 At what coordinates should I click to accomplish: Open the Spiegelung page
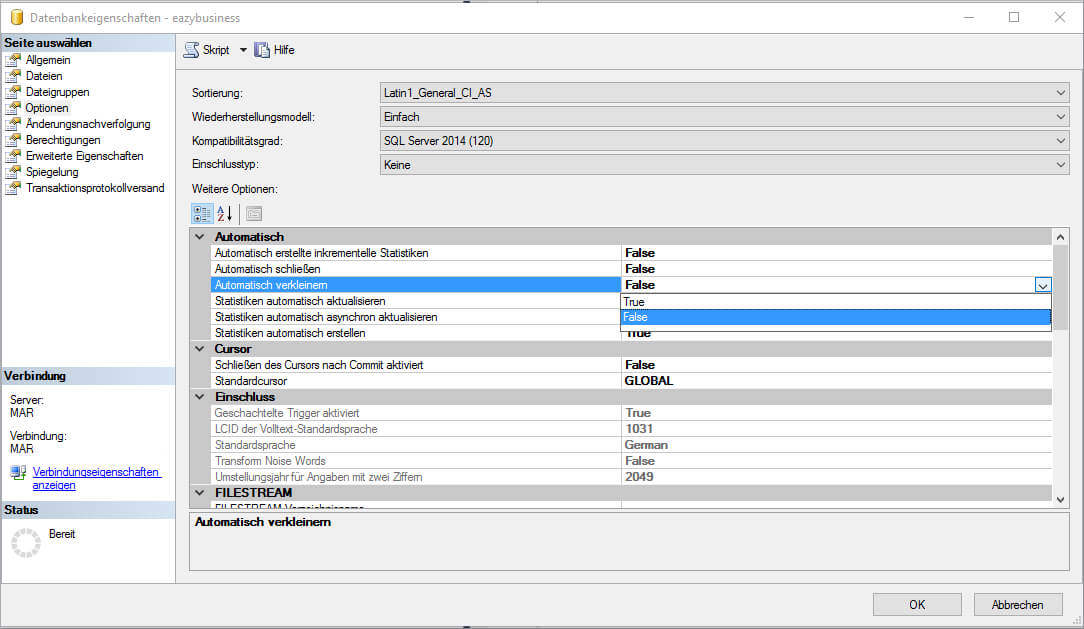[52, 172]
